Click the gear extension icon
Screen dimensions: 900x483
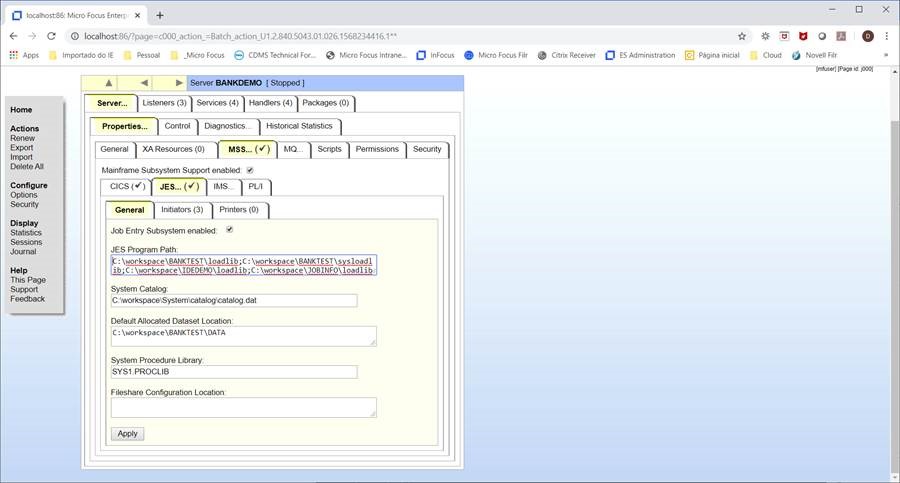tap(765, 36)
